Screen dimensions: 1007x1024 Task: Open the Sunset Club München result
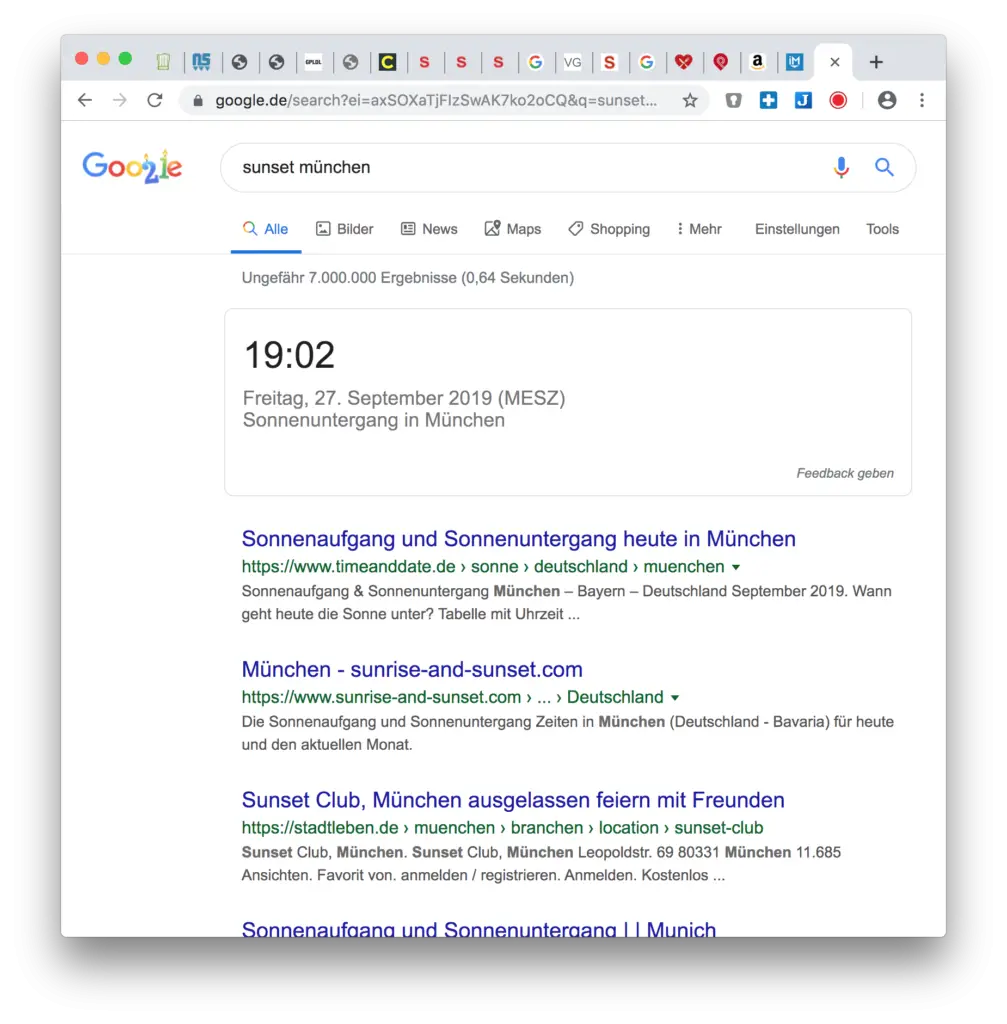(x=511, y=800)
